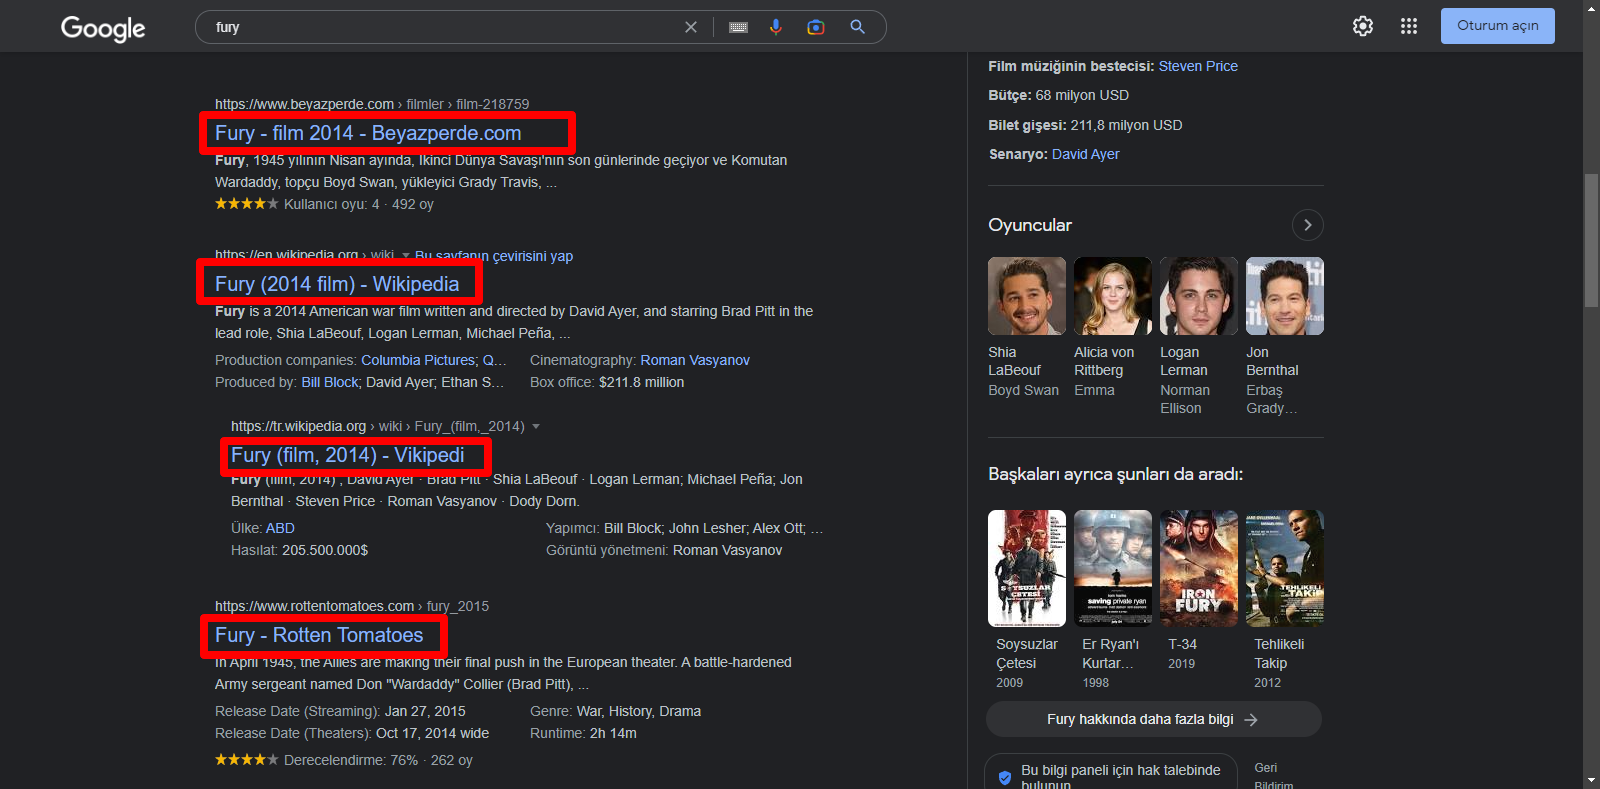Click the Genre War, History, Drama text
The width and height of the screenshot is (1600, 789).
pyautogui.click(x=615, y=711)
